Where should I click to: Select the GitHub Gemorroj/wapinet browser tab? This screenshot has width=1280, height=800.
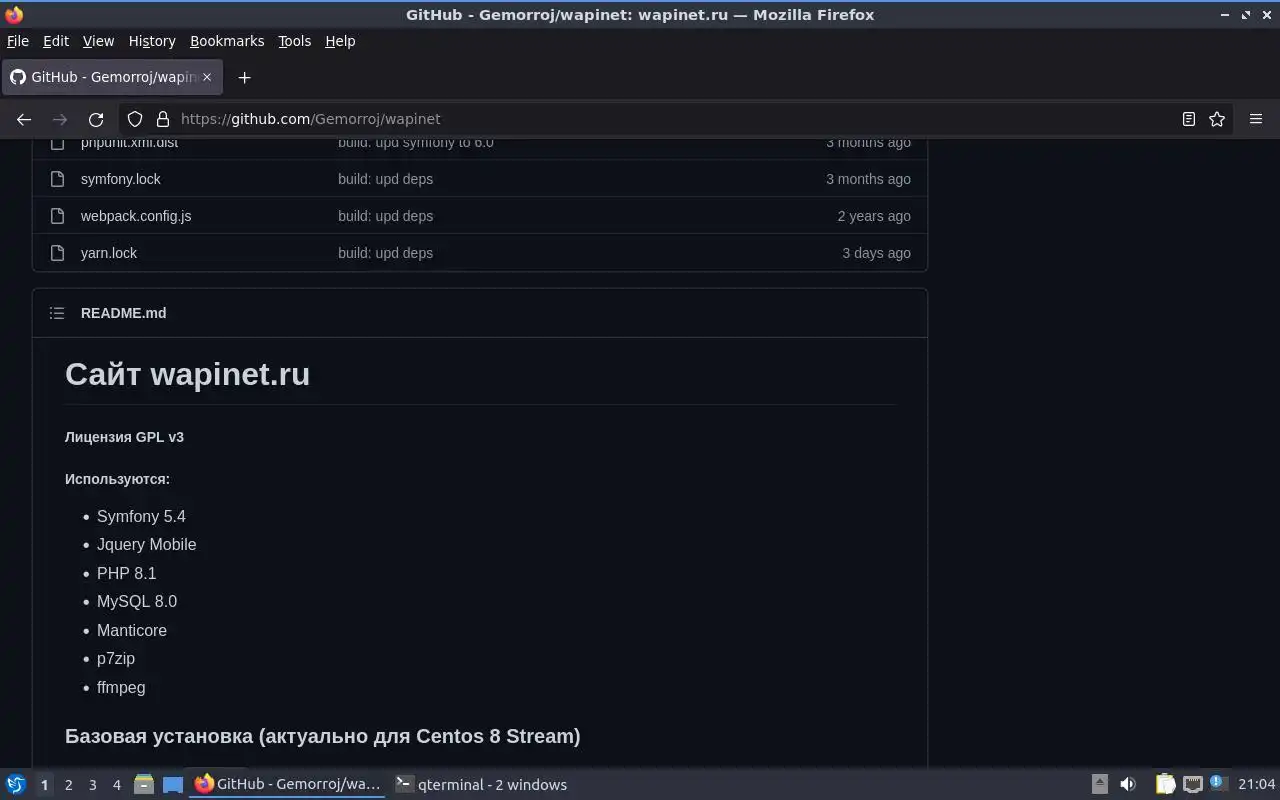point(110,77)
